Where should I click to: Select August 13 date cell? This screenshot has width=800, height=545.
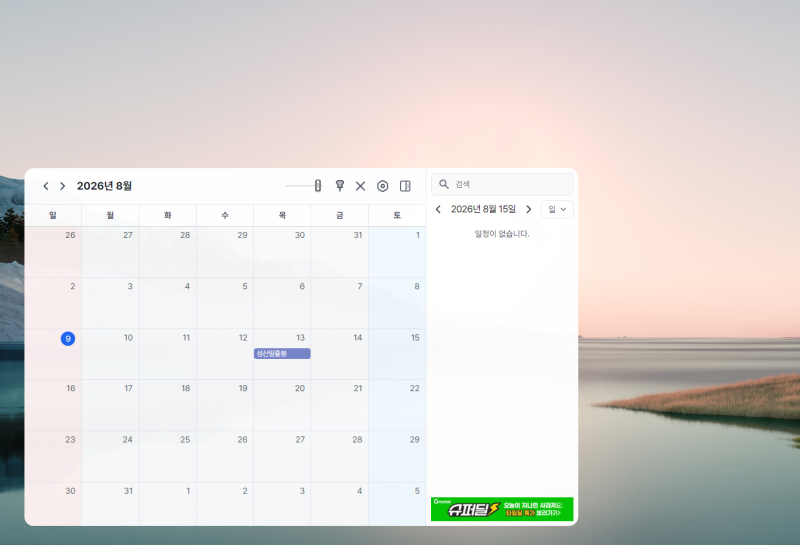tap(282, 354)
